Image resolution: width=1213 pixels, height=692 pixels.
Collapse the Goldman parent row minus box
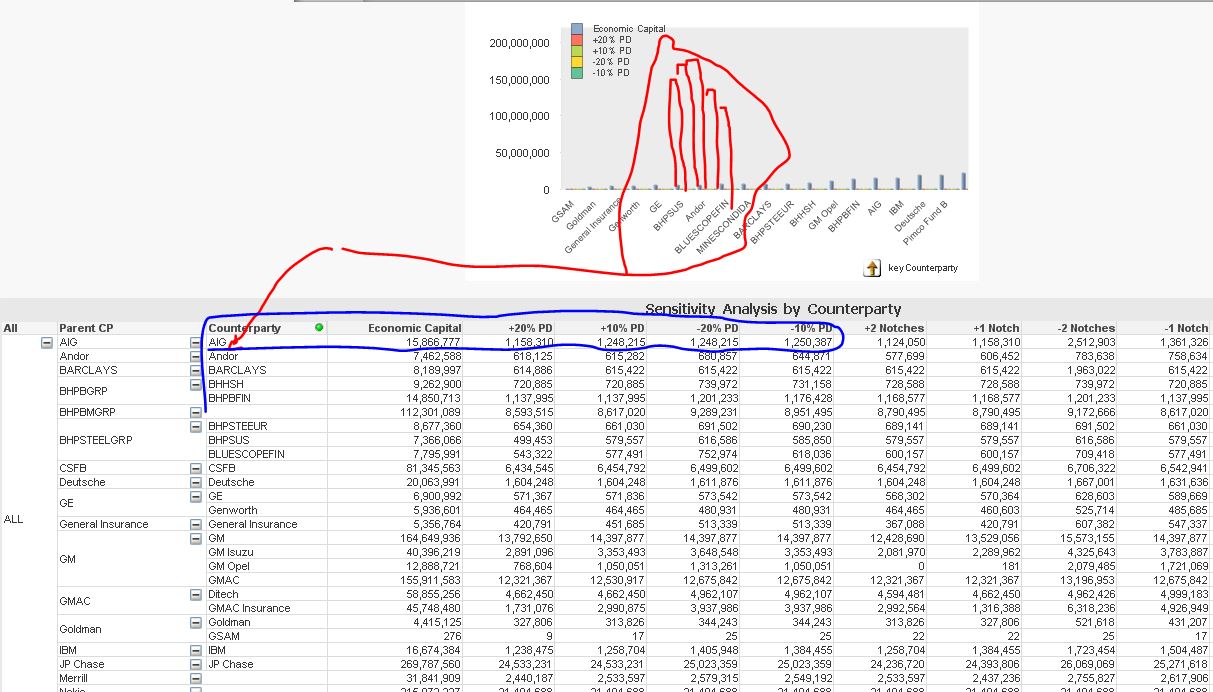click(x=196, y=622)
